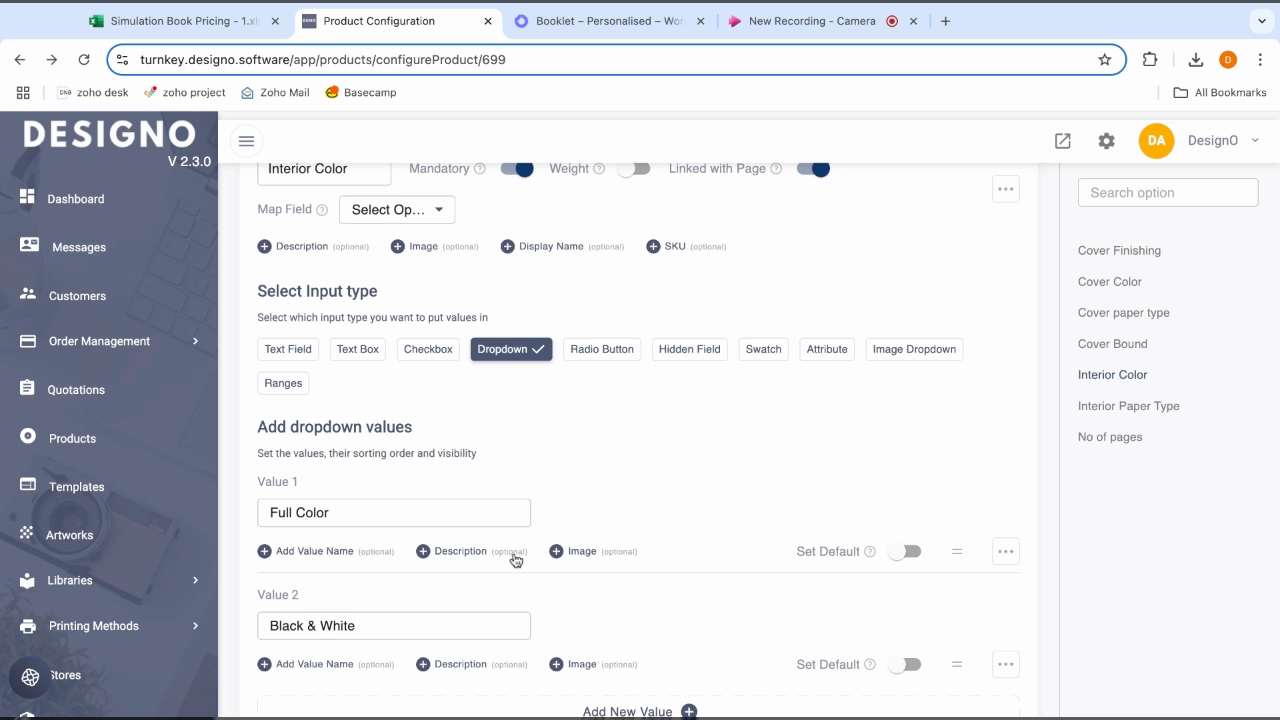The height and width of the screenshot is (720, 1280).
Task: Toggle the Mandatory switch off
Action: (517, 169)
